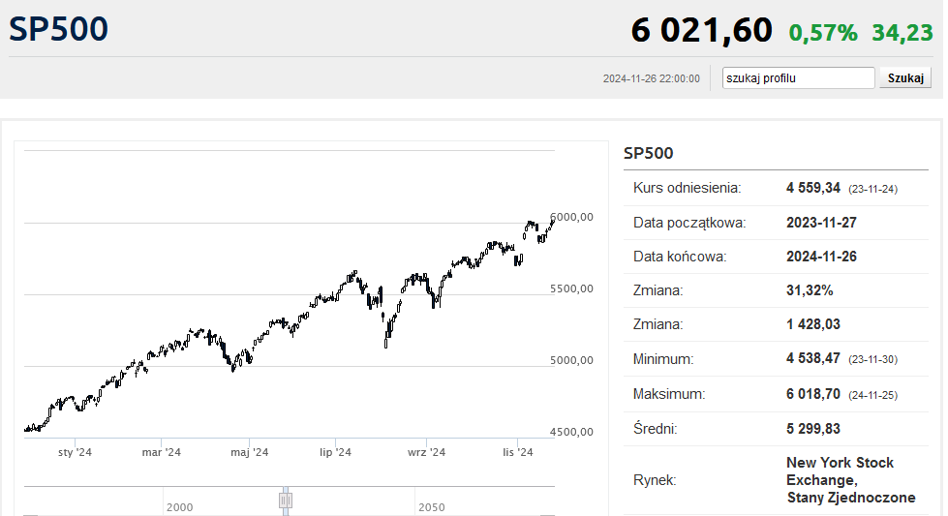The image size is (948, 516).
Task: Click the current price 6 021,60
Action: 701,31
